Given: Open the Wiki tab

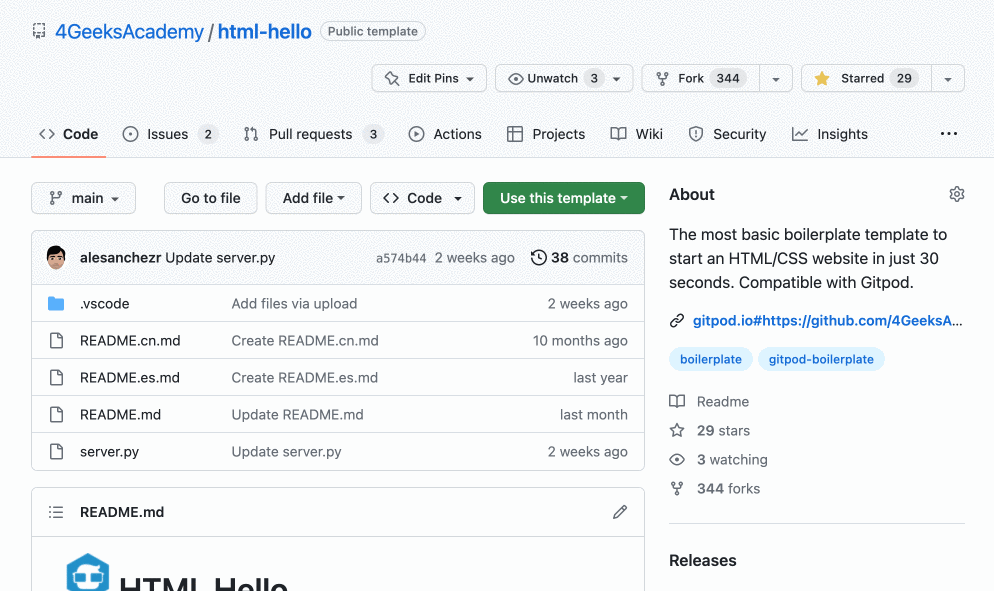Looking at the screenshot, I should point(636,134).
